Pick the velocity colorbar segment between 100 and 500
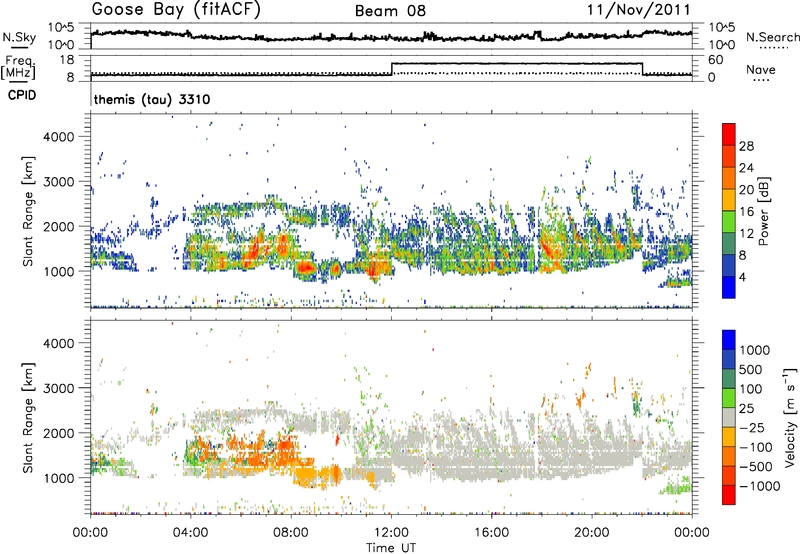Viewport: 800px width, 554px height. (729, 379)
